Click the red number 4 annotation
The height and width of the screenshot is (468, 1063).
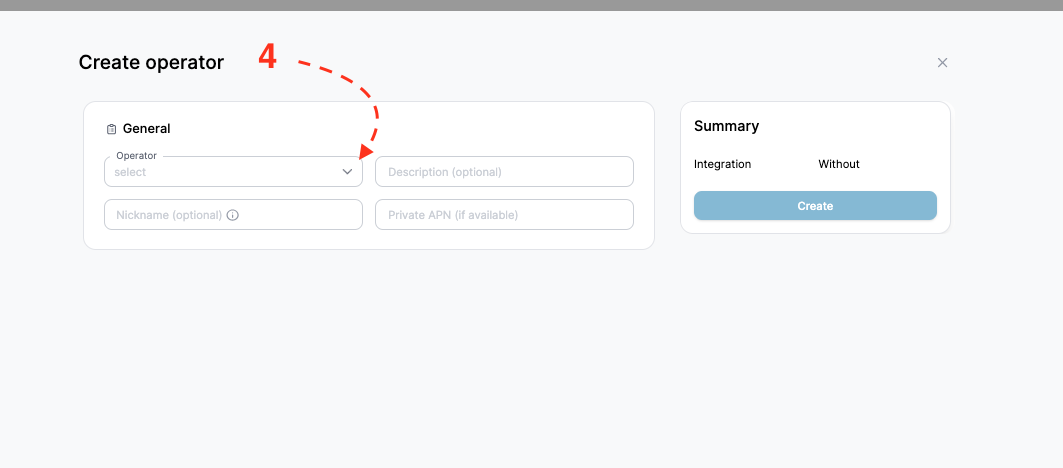268,57
